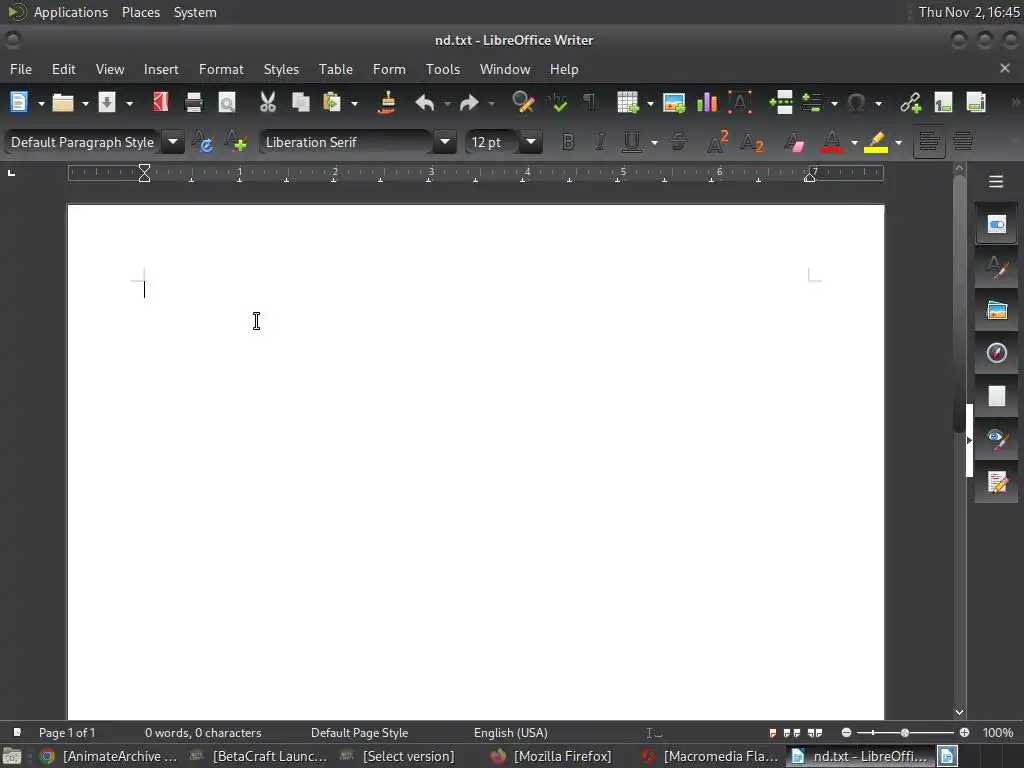
Task: Expand the font name dropdown
Action: [x=445, y=142]
